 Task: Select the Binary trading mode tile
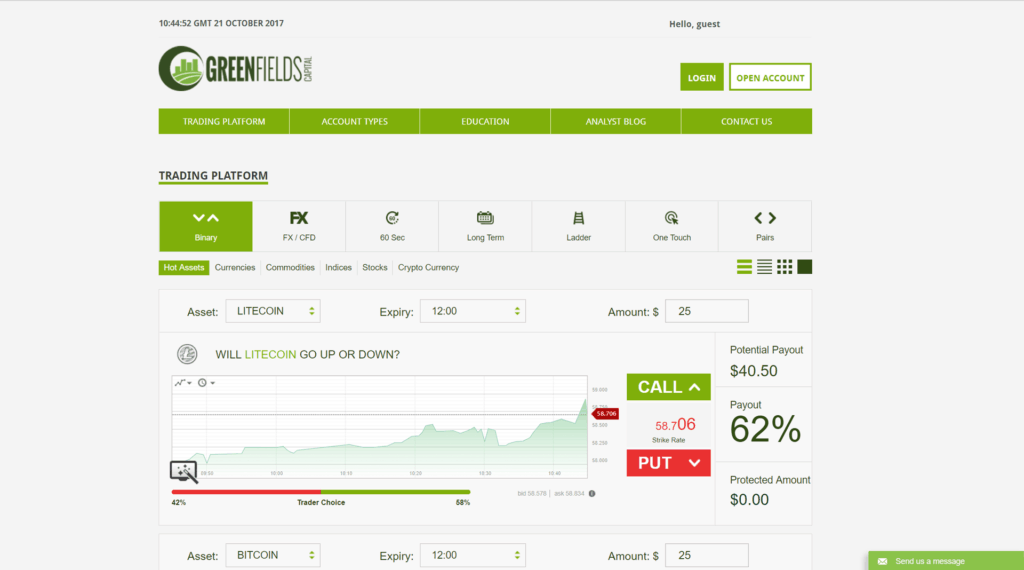206,226
